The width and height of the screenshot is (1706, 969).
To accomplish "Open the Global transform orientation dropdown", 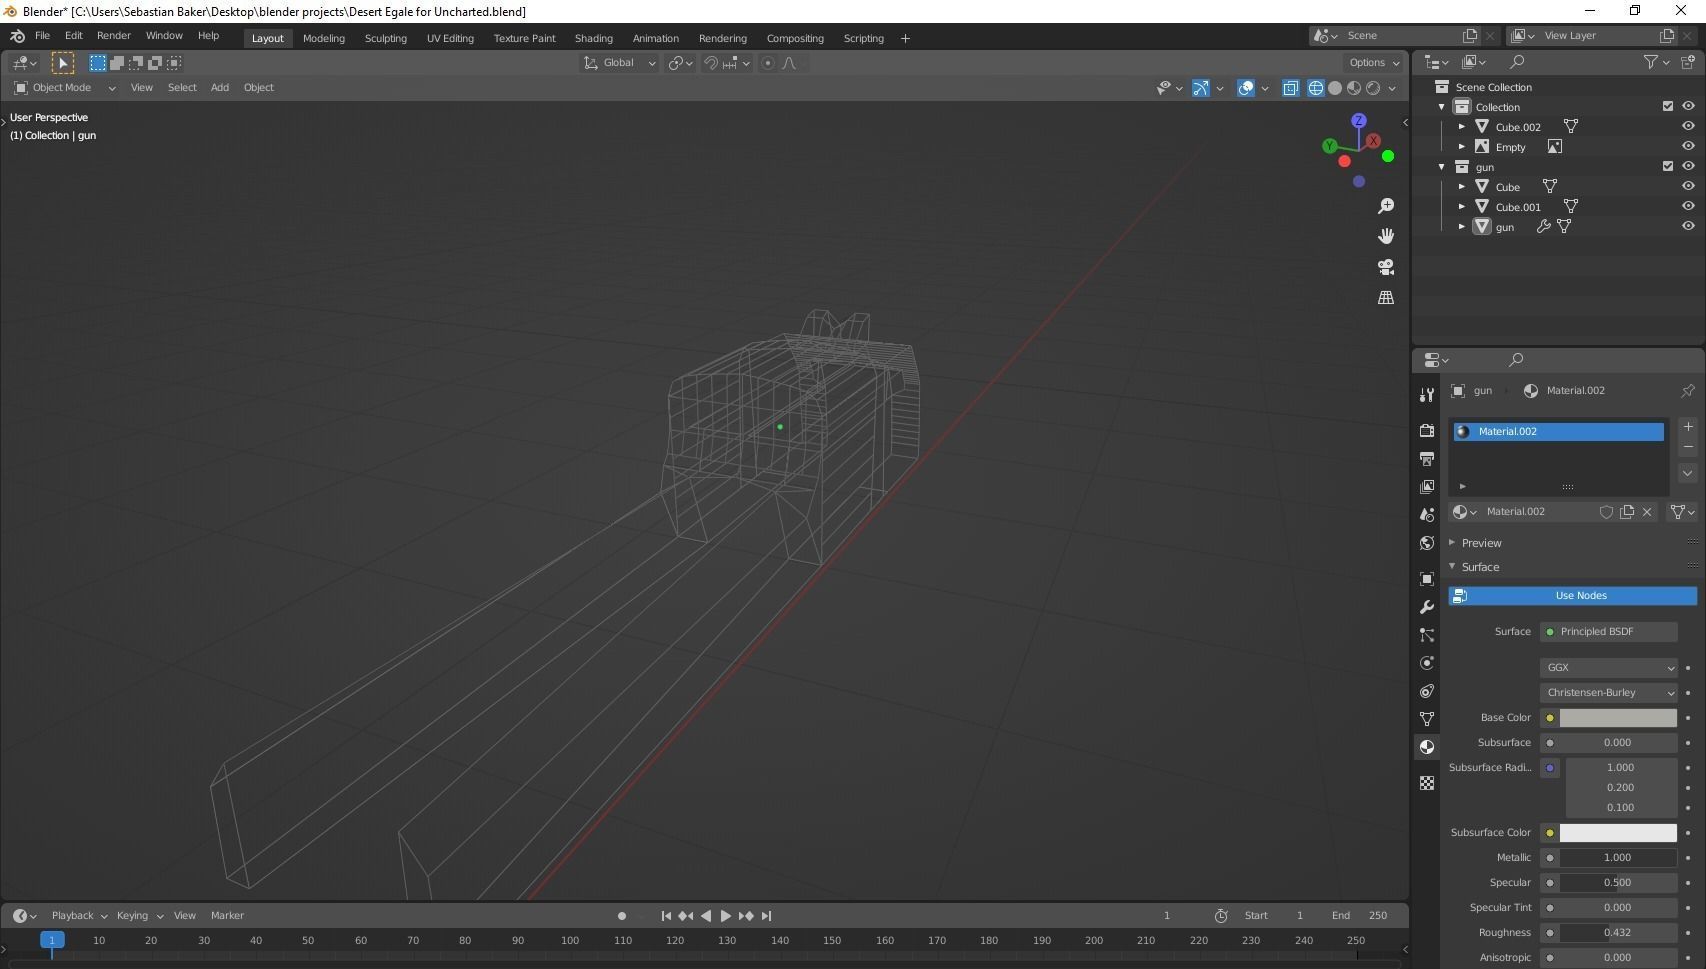I will click(619, 63).
